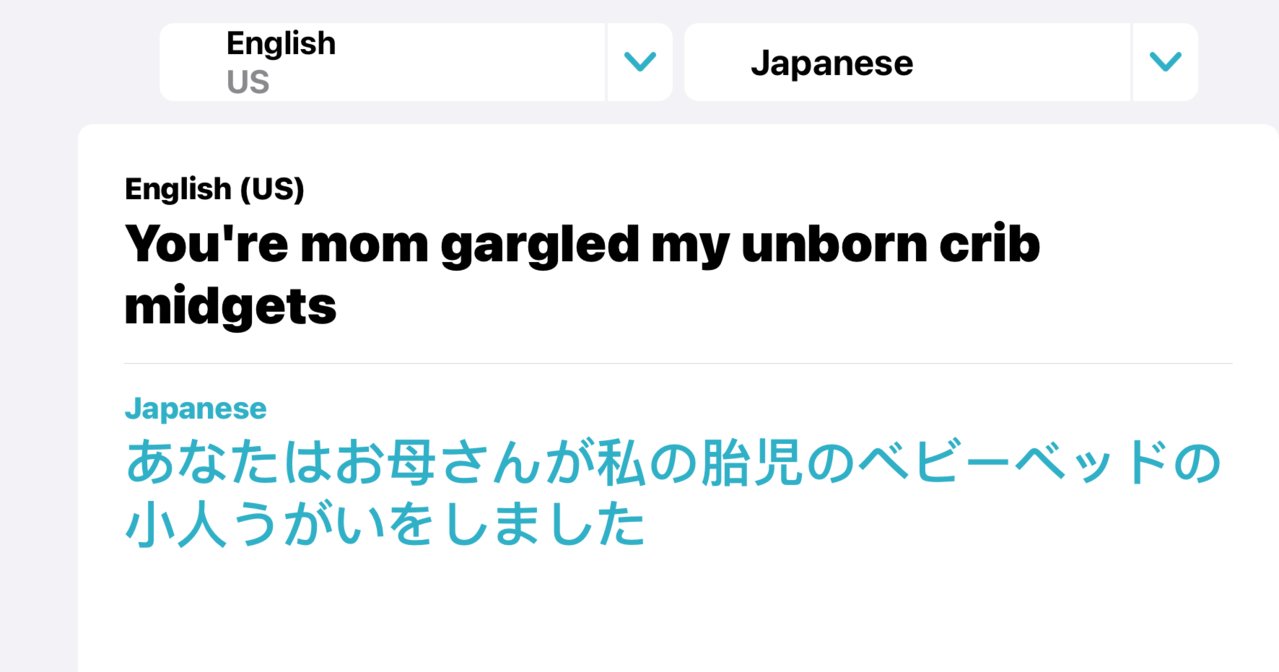This screenshot has width=1279, height=672.
Task: Tap 胎児 in the Japanese translation
Action: pos(751,465)
